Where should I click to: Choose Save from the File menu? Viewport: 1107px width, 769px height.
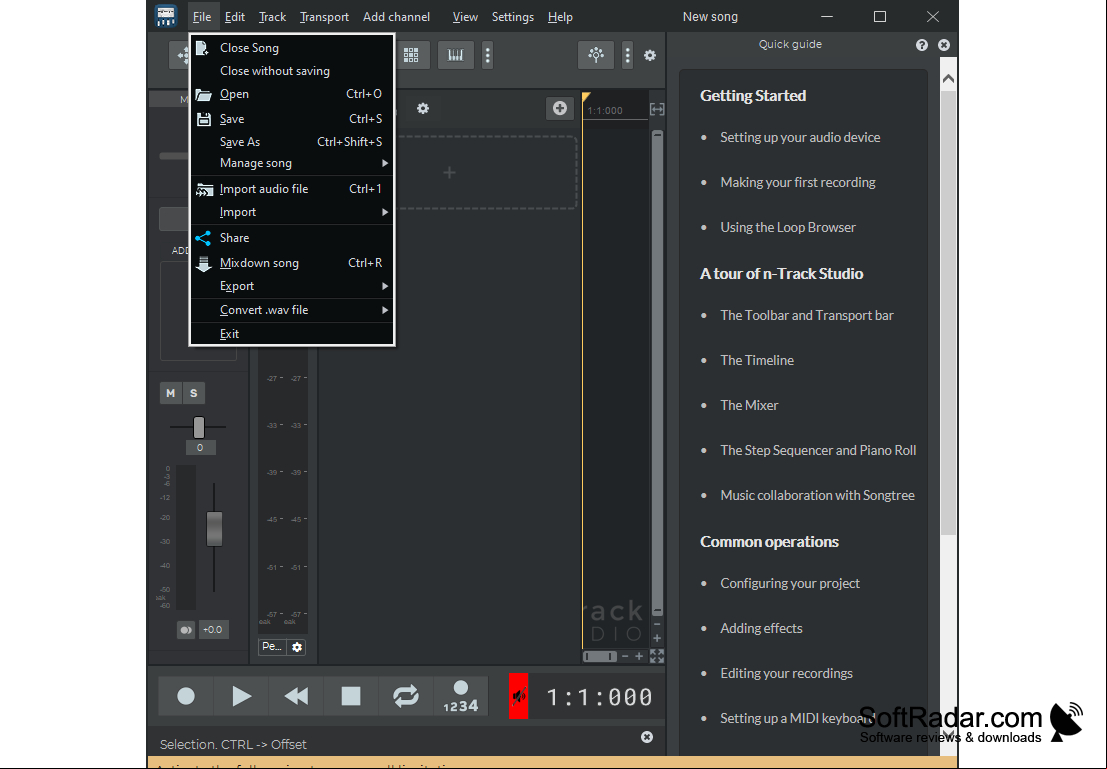point(292,119)
